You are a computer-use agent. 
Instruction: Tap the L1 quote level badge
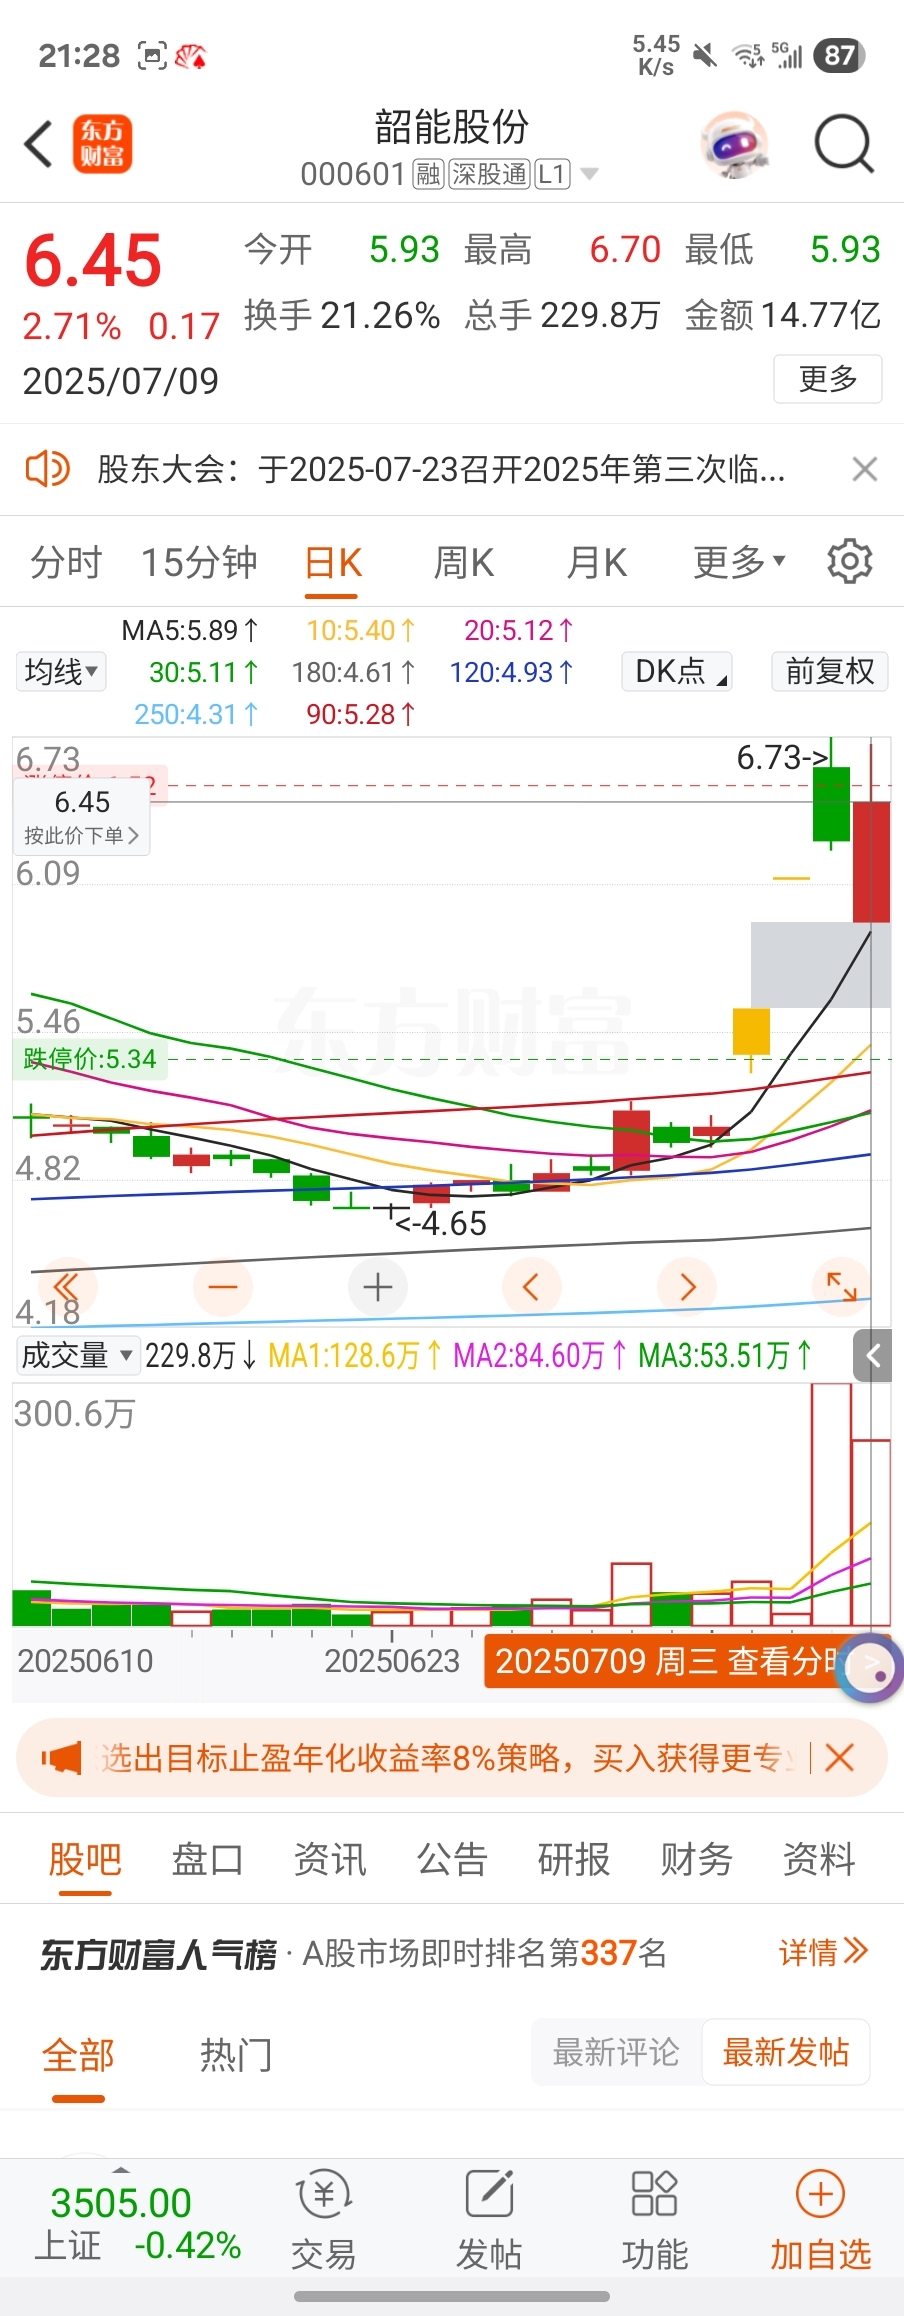(x=553, y=175)
